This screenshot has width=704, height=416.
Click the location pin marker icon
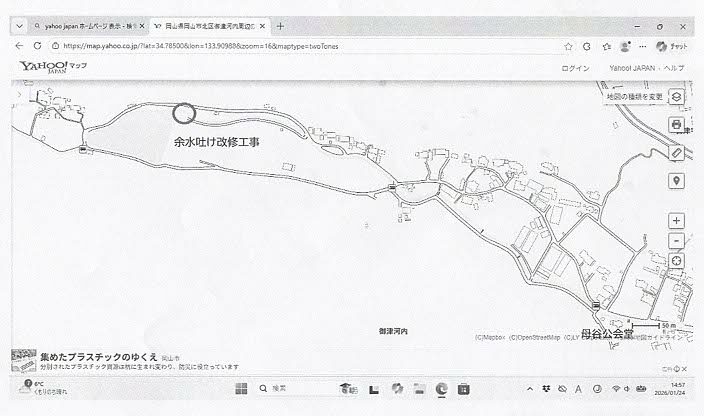pos(677,181)
